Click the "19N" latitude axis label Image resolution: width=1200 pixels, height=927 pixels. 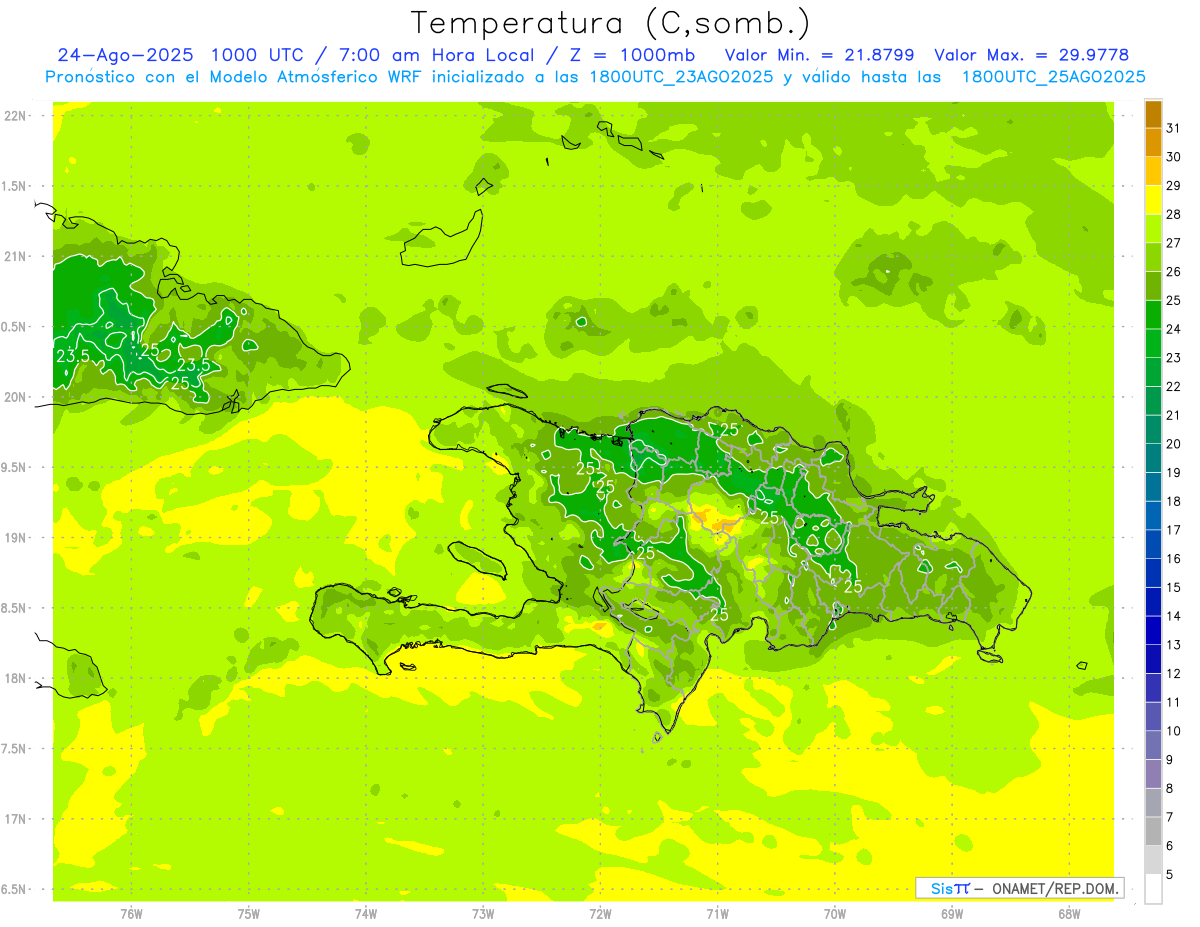15,538
